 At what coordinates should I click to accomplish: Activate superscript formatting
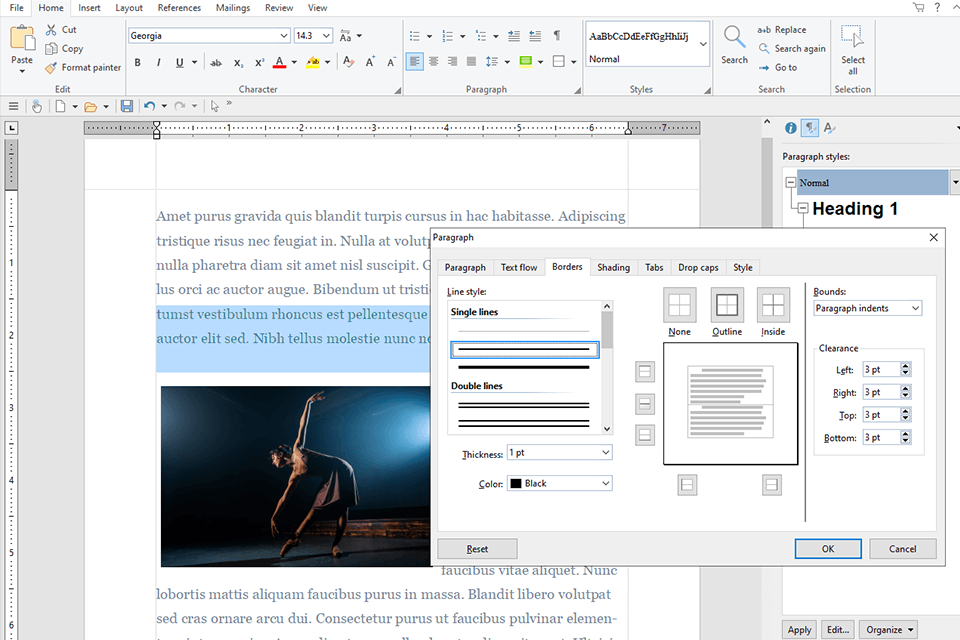[x=258, y=61]
